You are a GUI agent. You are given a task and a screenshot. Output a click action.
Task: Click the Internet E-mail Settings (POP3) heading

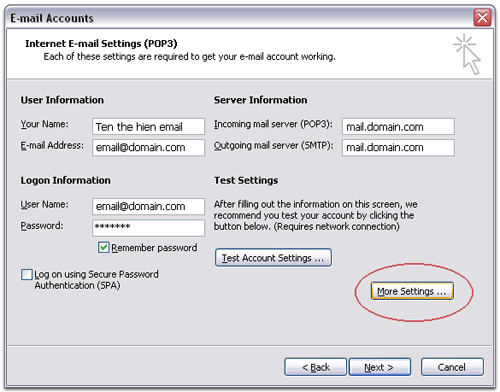pyautogui.click(x=101, y=44)
